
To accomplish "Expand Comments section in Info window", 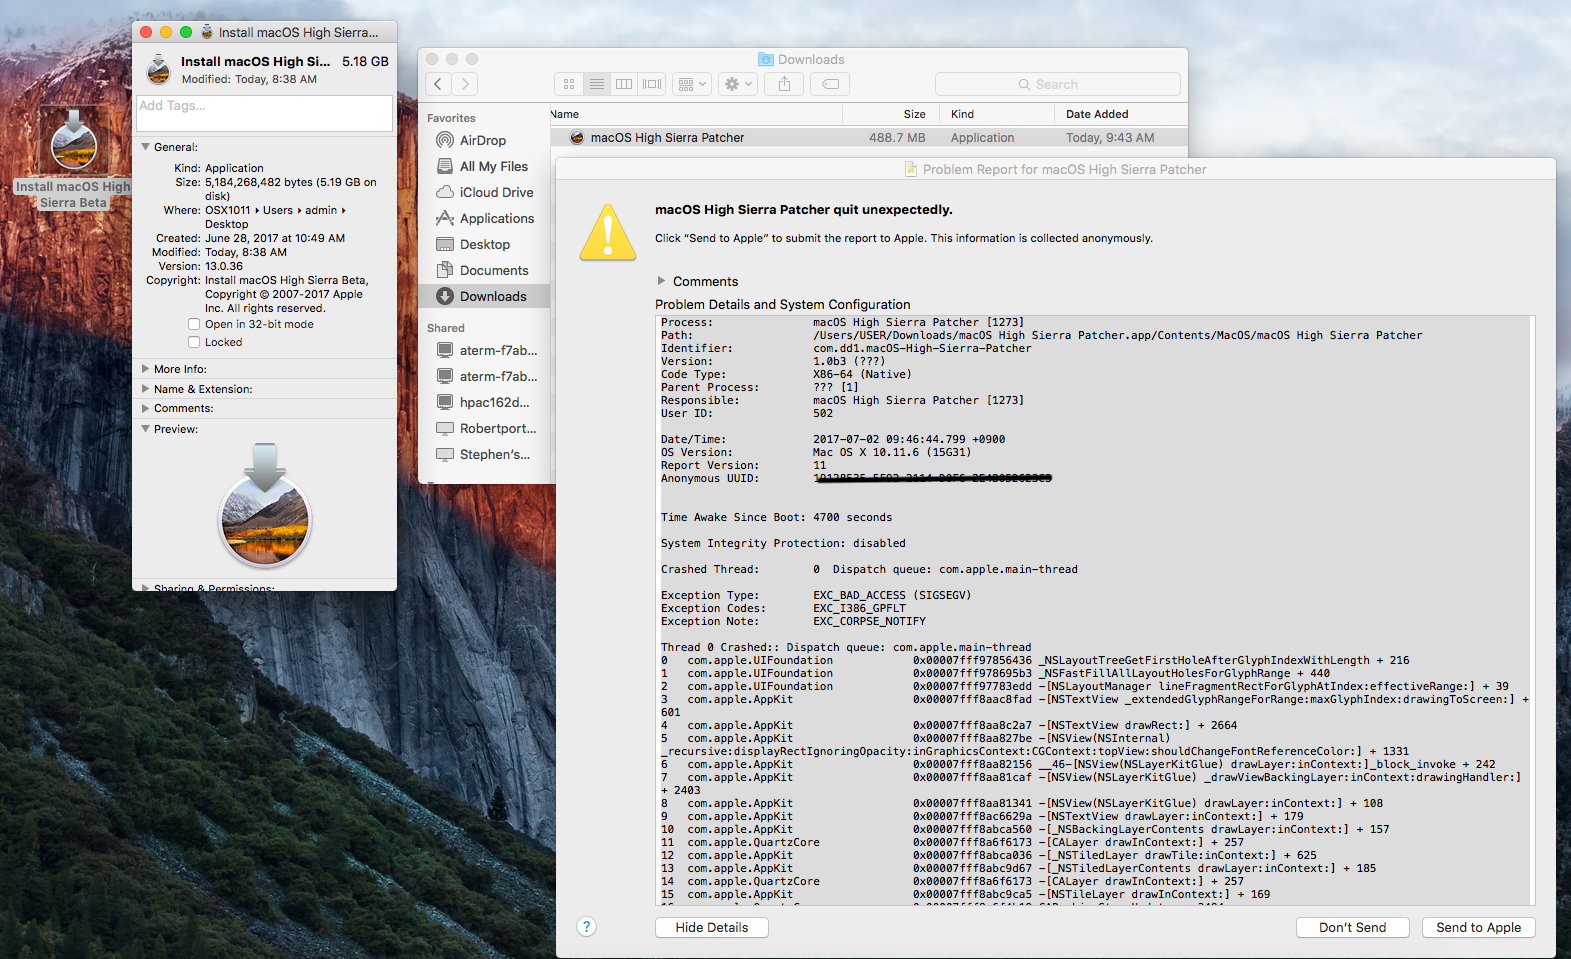I will tap(146, 408).
